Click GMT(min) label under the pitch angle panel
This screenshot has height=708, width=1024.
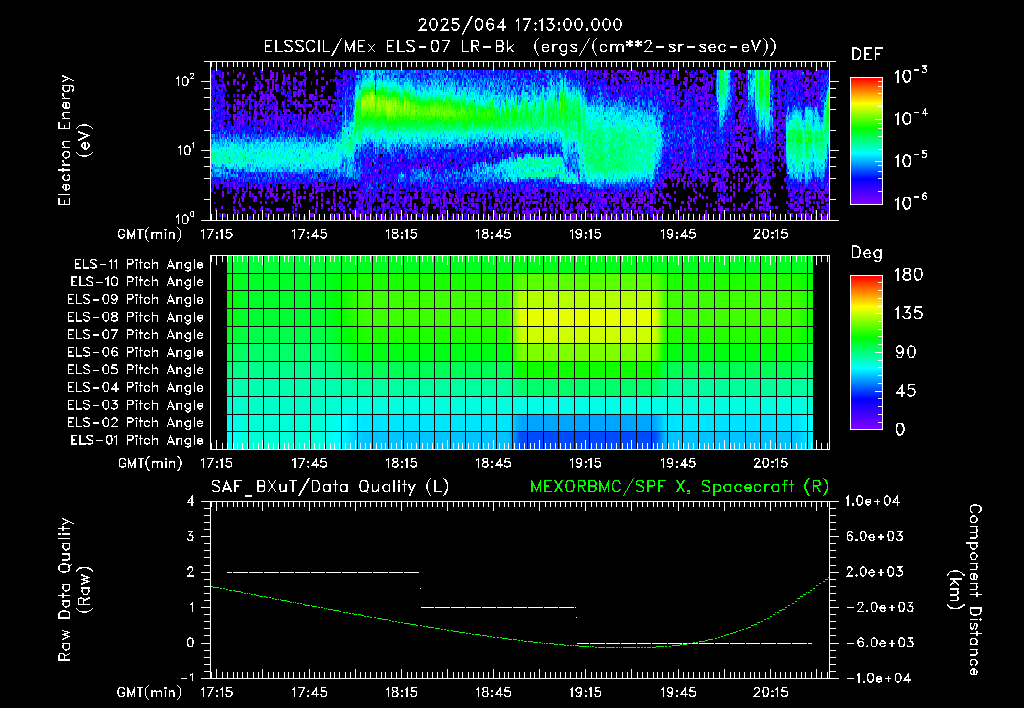150,464
